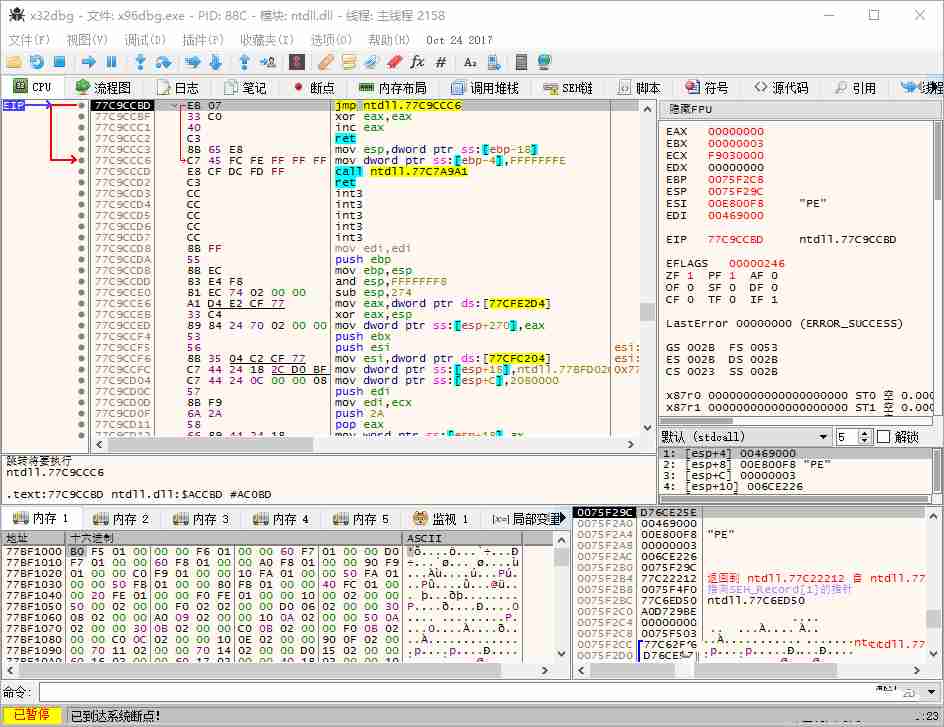The image size is (944, 727).
Task: Step over with the curved arrow icon
Action: pyautogui.click(x=163, y=62)
